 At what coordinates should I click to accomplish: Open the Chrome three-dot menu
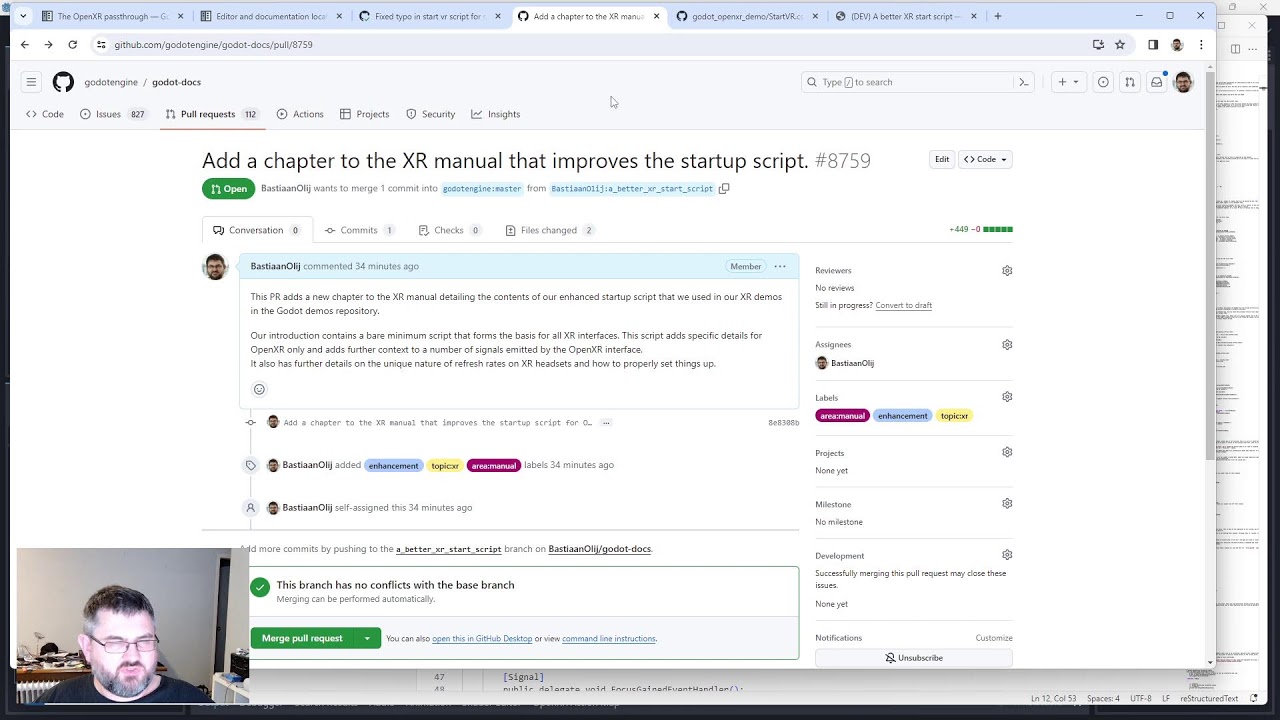point(1201,44)
